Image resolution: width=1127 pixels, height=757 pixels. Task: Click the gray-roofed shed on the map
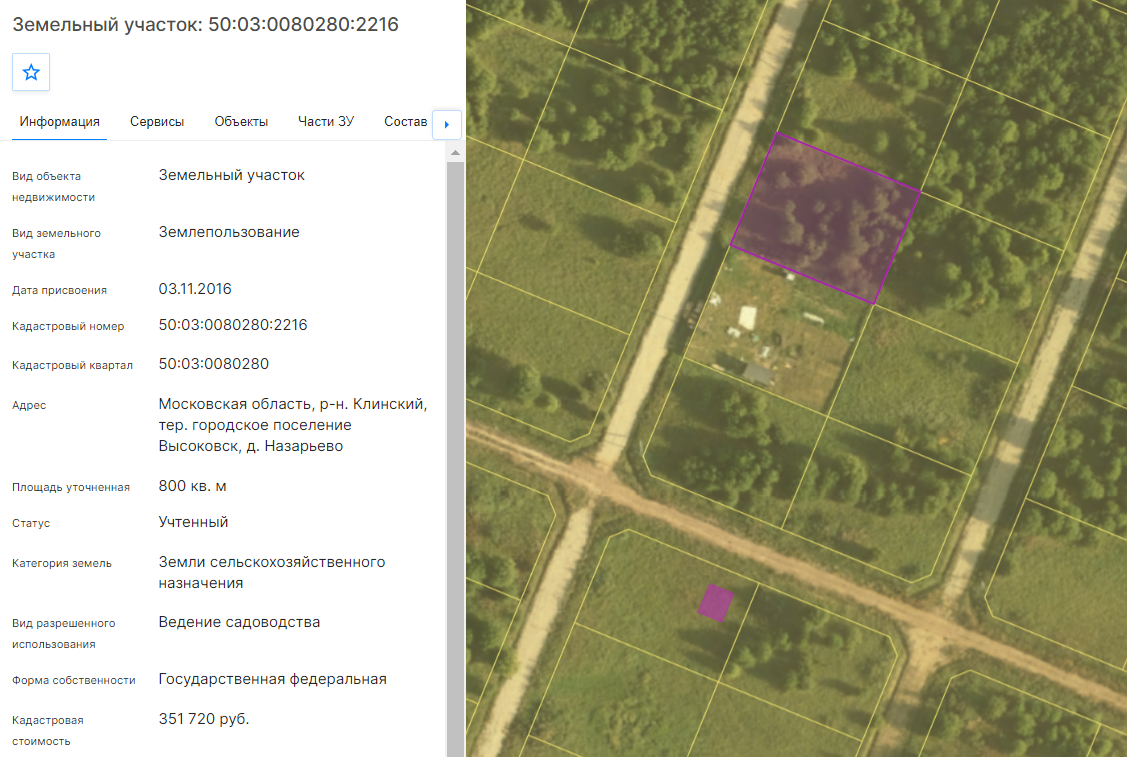coord(758,373)
